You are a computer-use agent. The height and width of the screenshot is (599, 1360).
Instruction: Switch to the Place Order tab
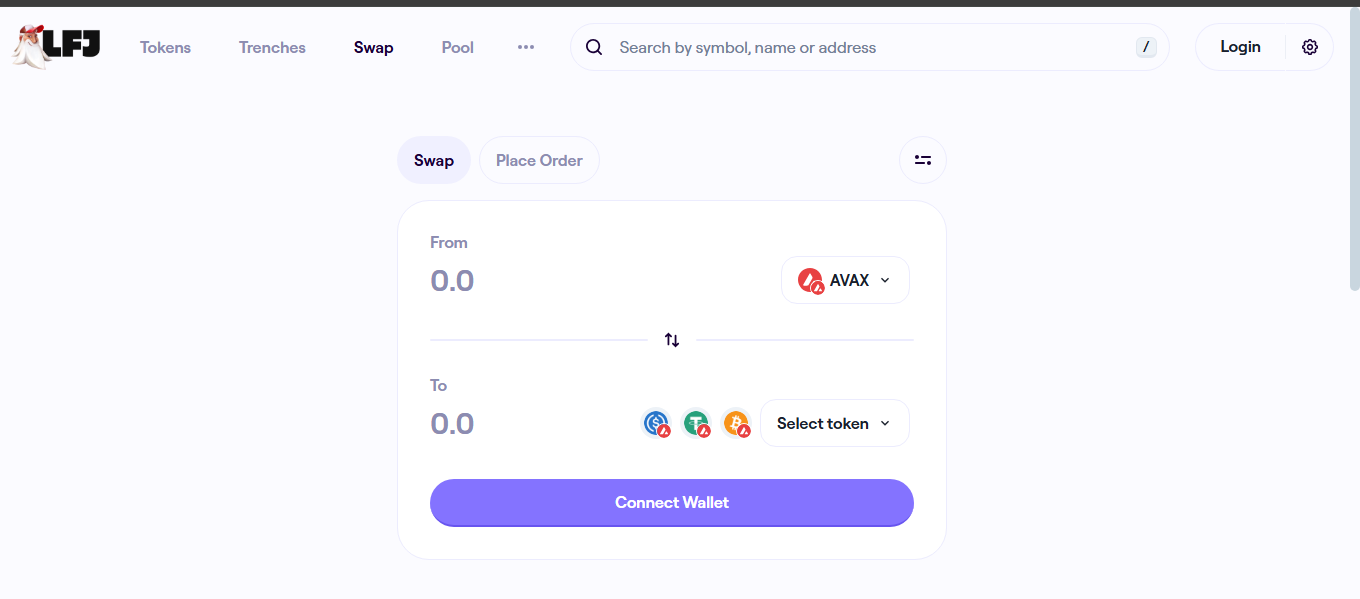tap(539, 160)
